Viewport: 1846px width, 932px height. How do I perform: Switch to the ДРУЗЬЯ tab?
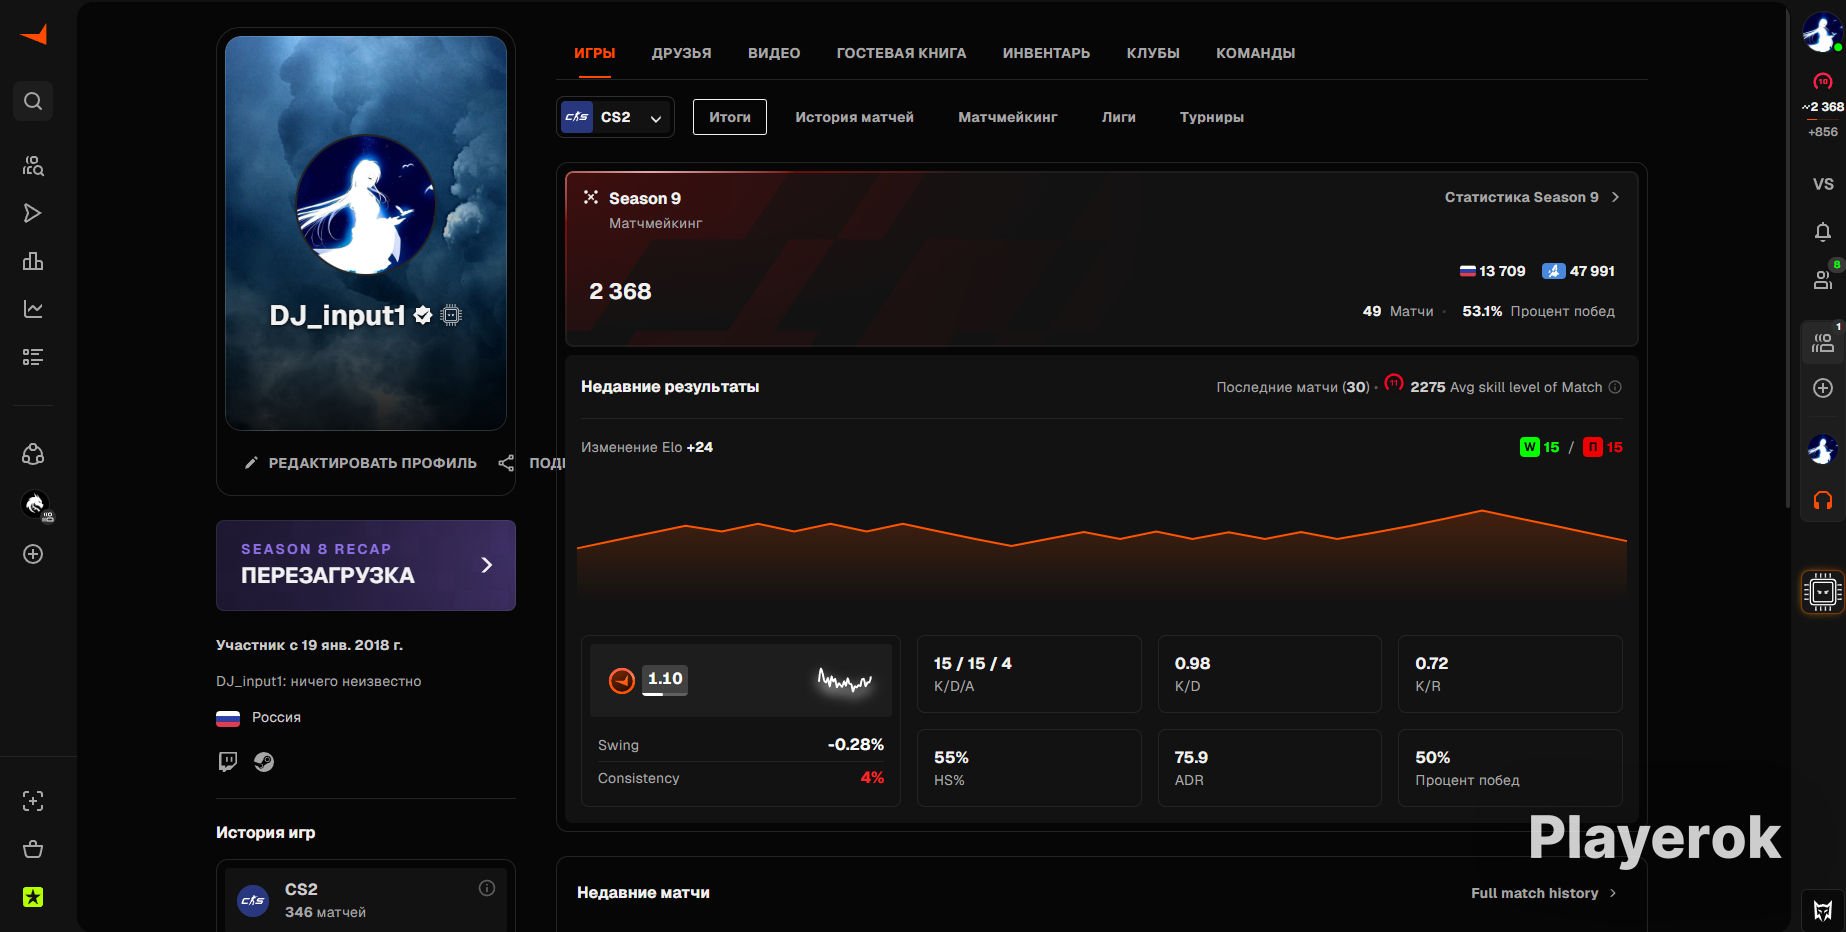coord(682,53)
